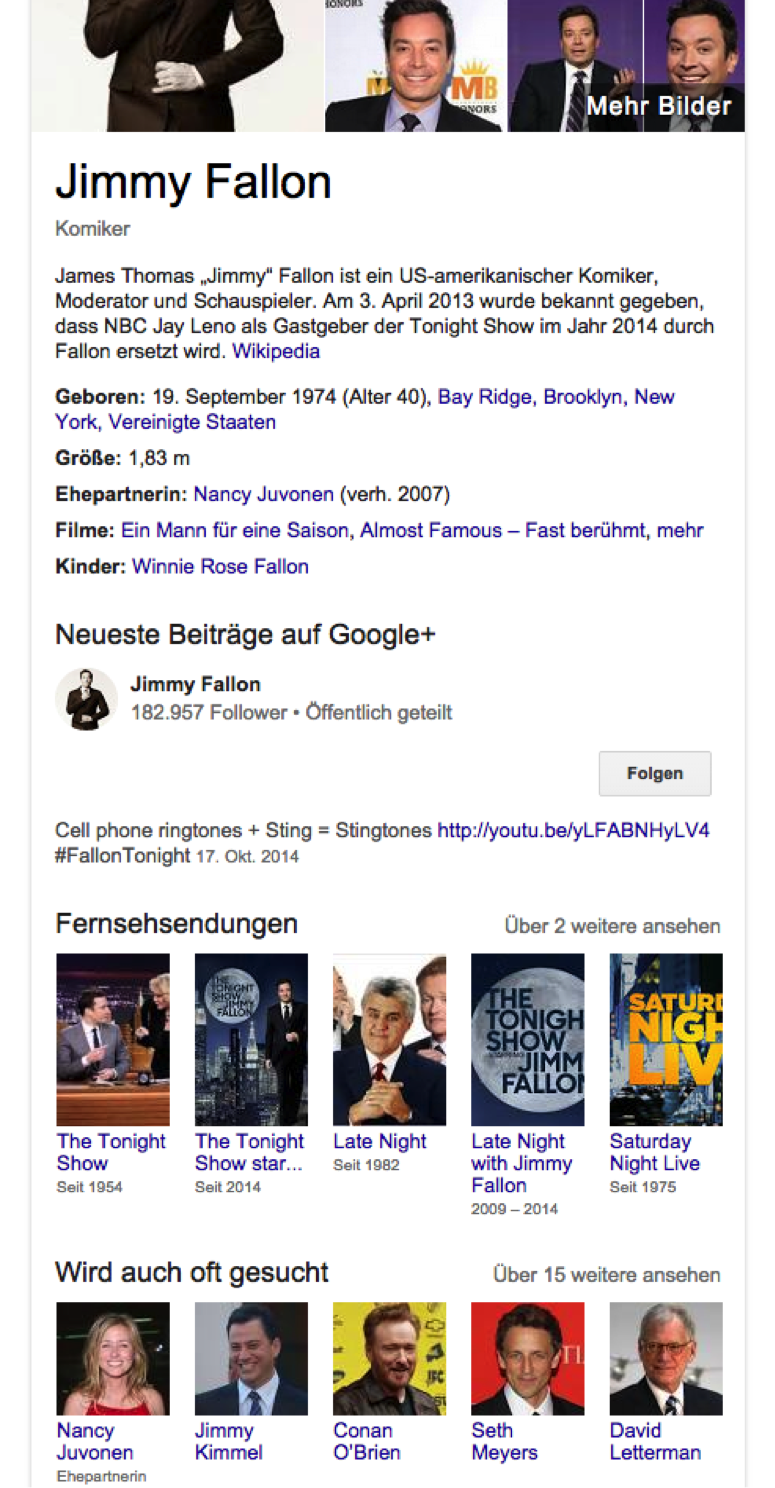Open the Wikipedia link in the description
The image size is (775, 1488).
(x=276, y=352)
